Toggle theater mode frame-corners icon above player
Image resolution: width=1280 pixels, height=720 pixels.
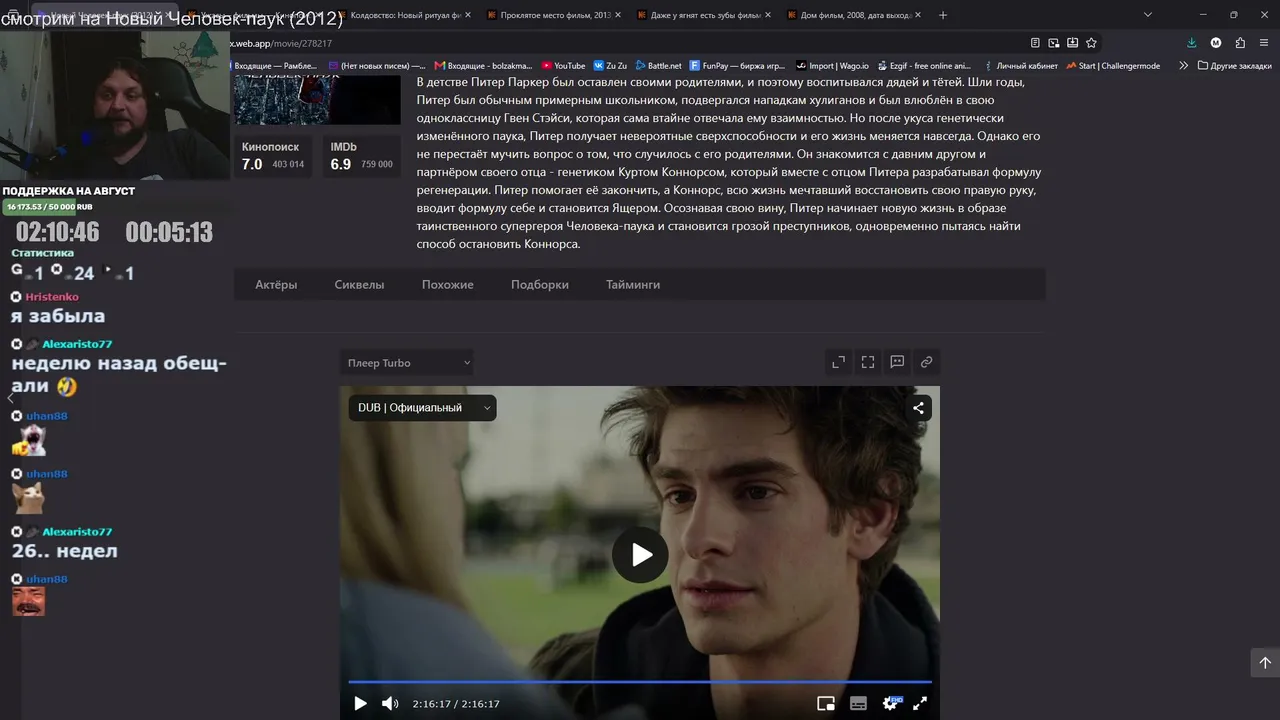pyautogui.click(x=868, y=362)
